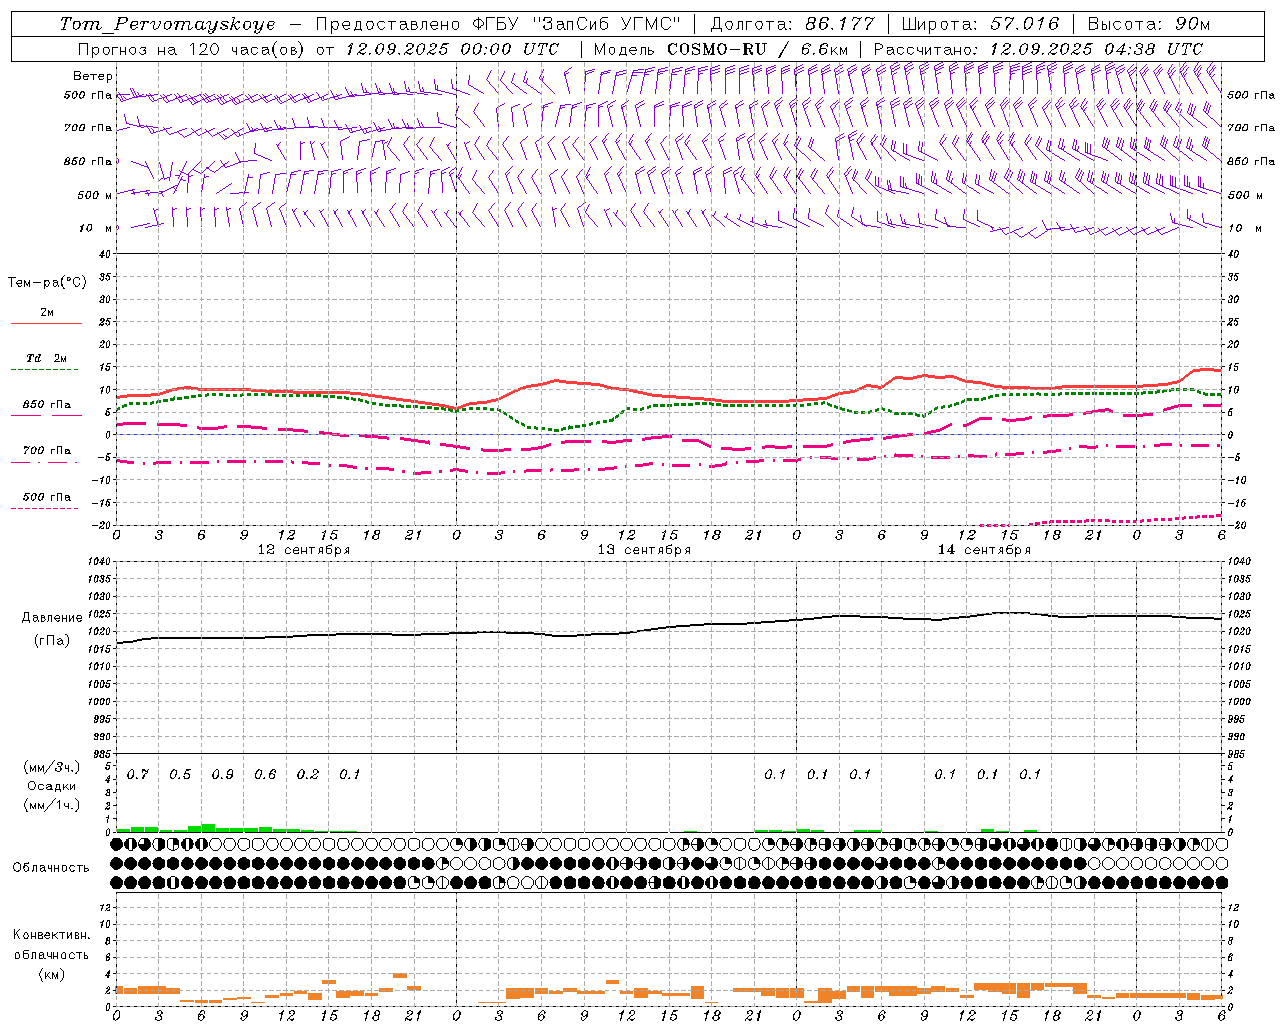
Task: Click the 0.6 precipitation value
Action: (x=265, y=775)
